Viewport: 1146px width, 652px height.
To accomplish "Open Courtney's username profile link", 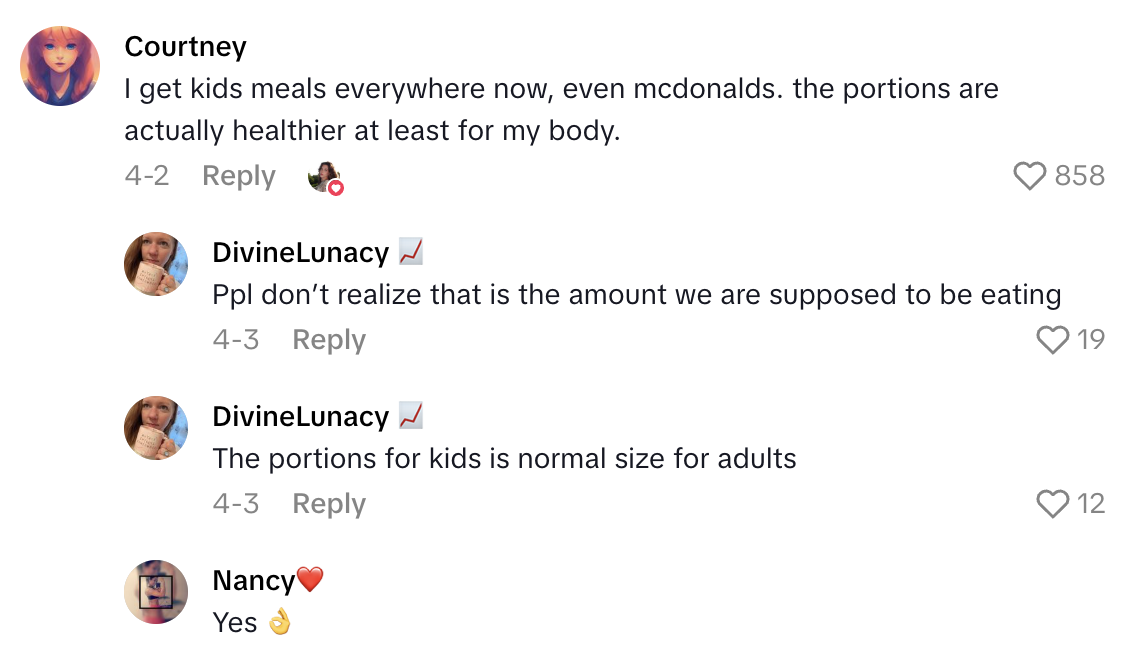I will [185, 46].
